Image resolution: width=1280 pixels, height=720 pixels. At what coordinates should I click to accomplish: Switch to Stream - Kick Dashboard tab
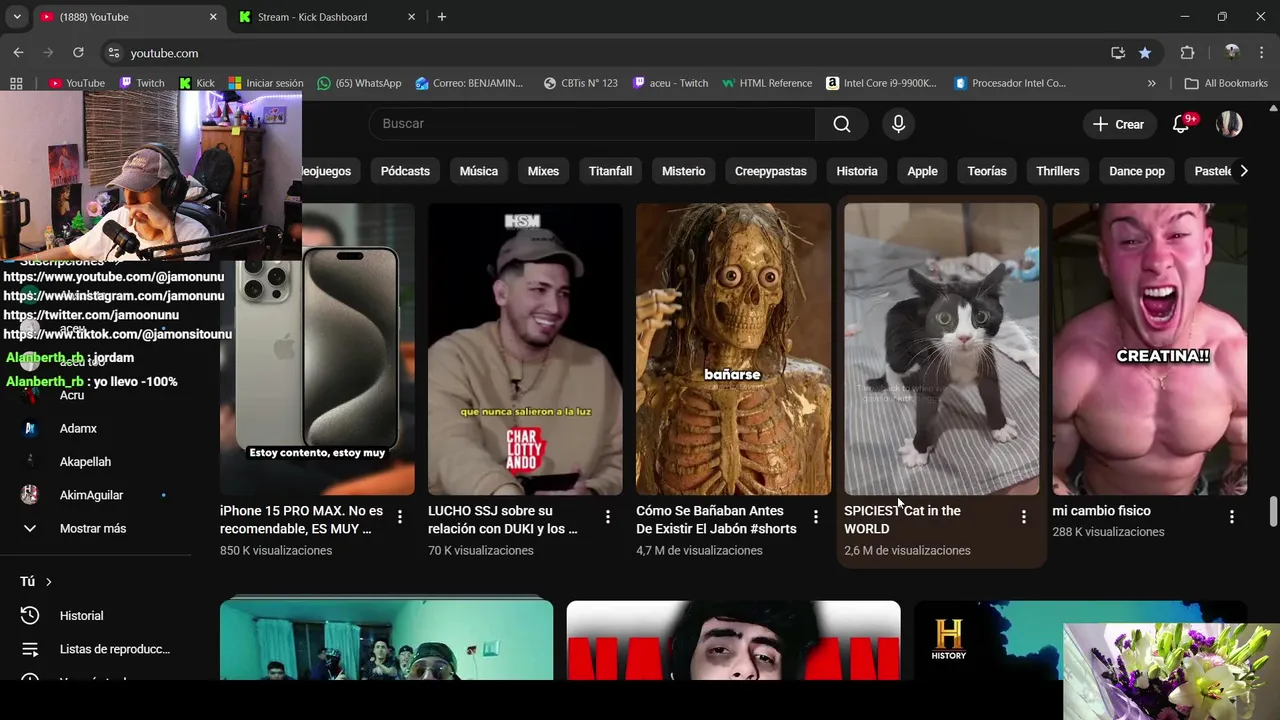[x=312, y=17]
